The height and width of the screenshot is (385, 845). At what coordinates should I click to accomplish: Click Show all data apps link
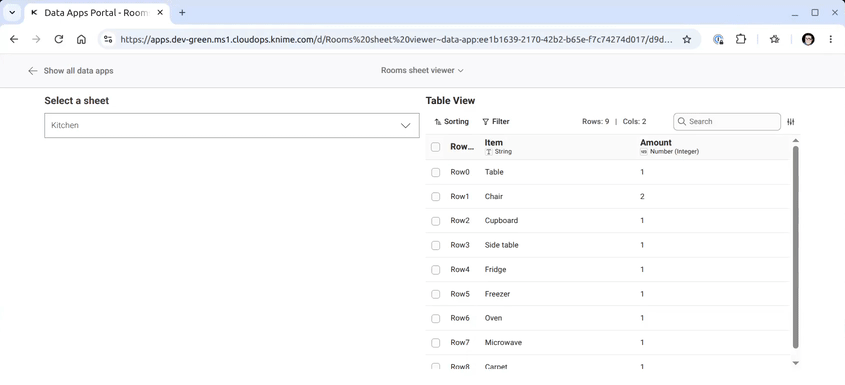(x=71, y=71)
